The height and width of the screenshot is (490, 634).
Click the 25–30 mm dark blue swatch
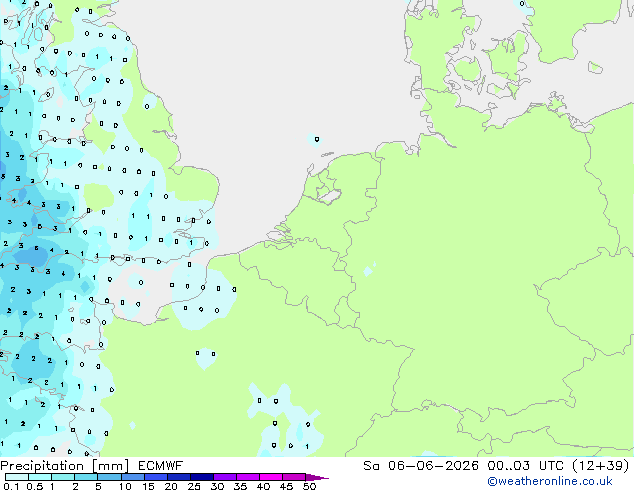click(202, 477)
